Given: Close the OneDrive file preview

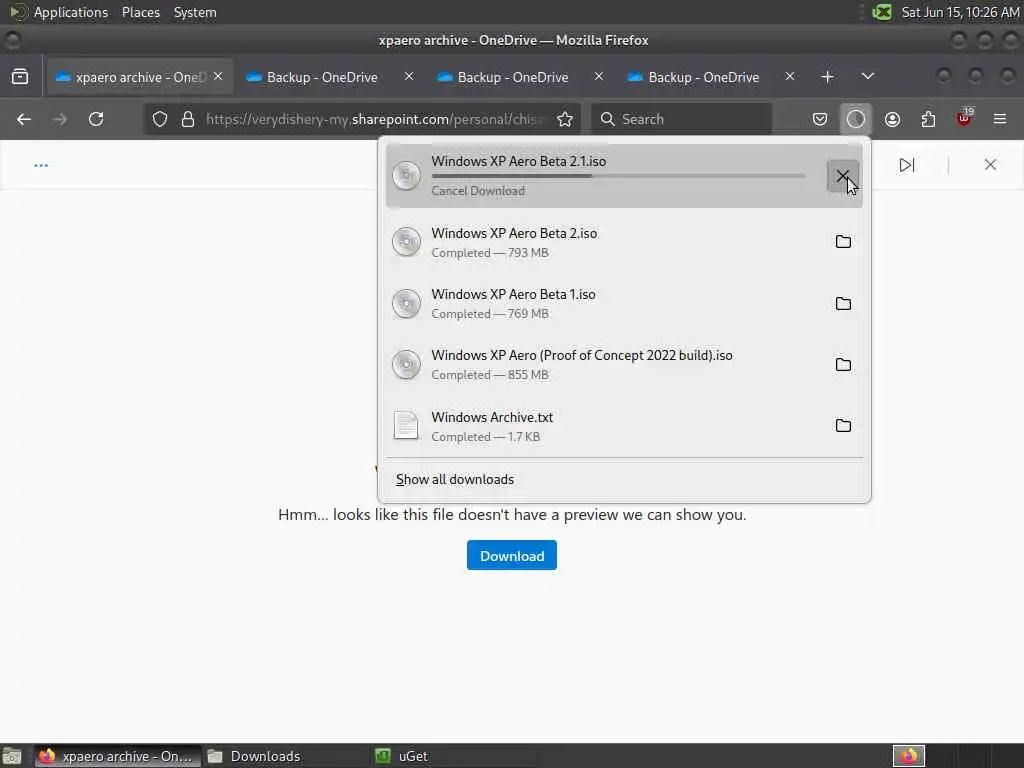Looking at the screenshot, I should [990, 165].
